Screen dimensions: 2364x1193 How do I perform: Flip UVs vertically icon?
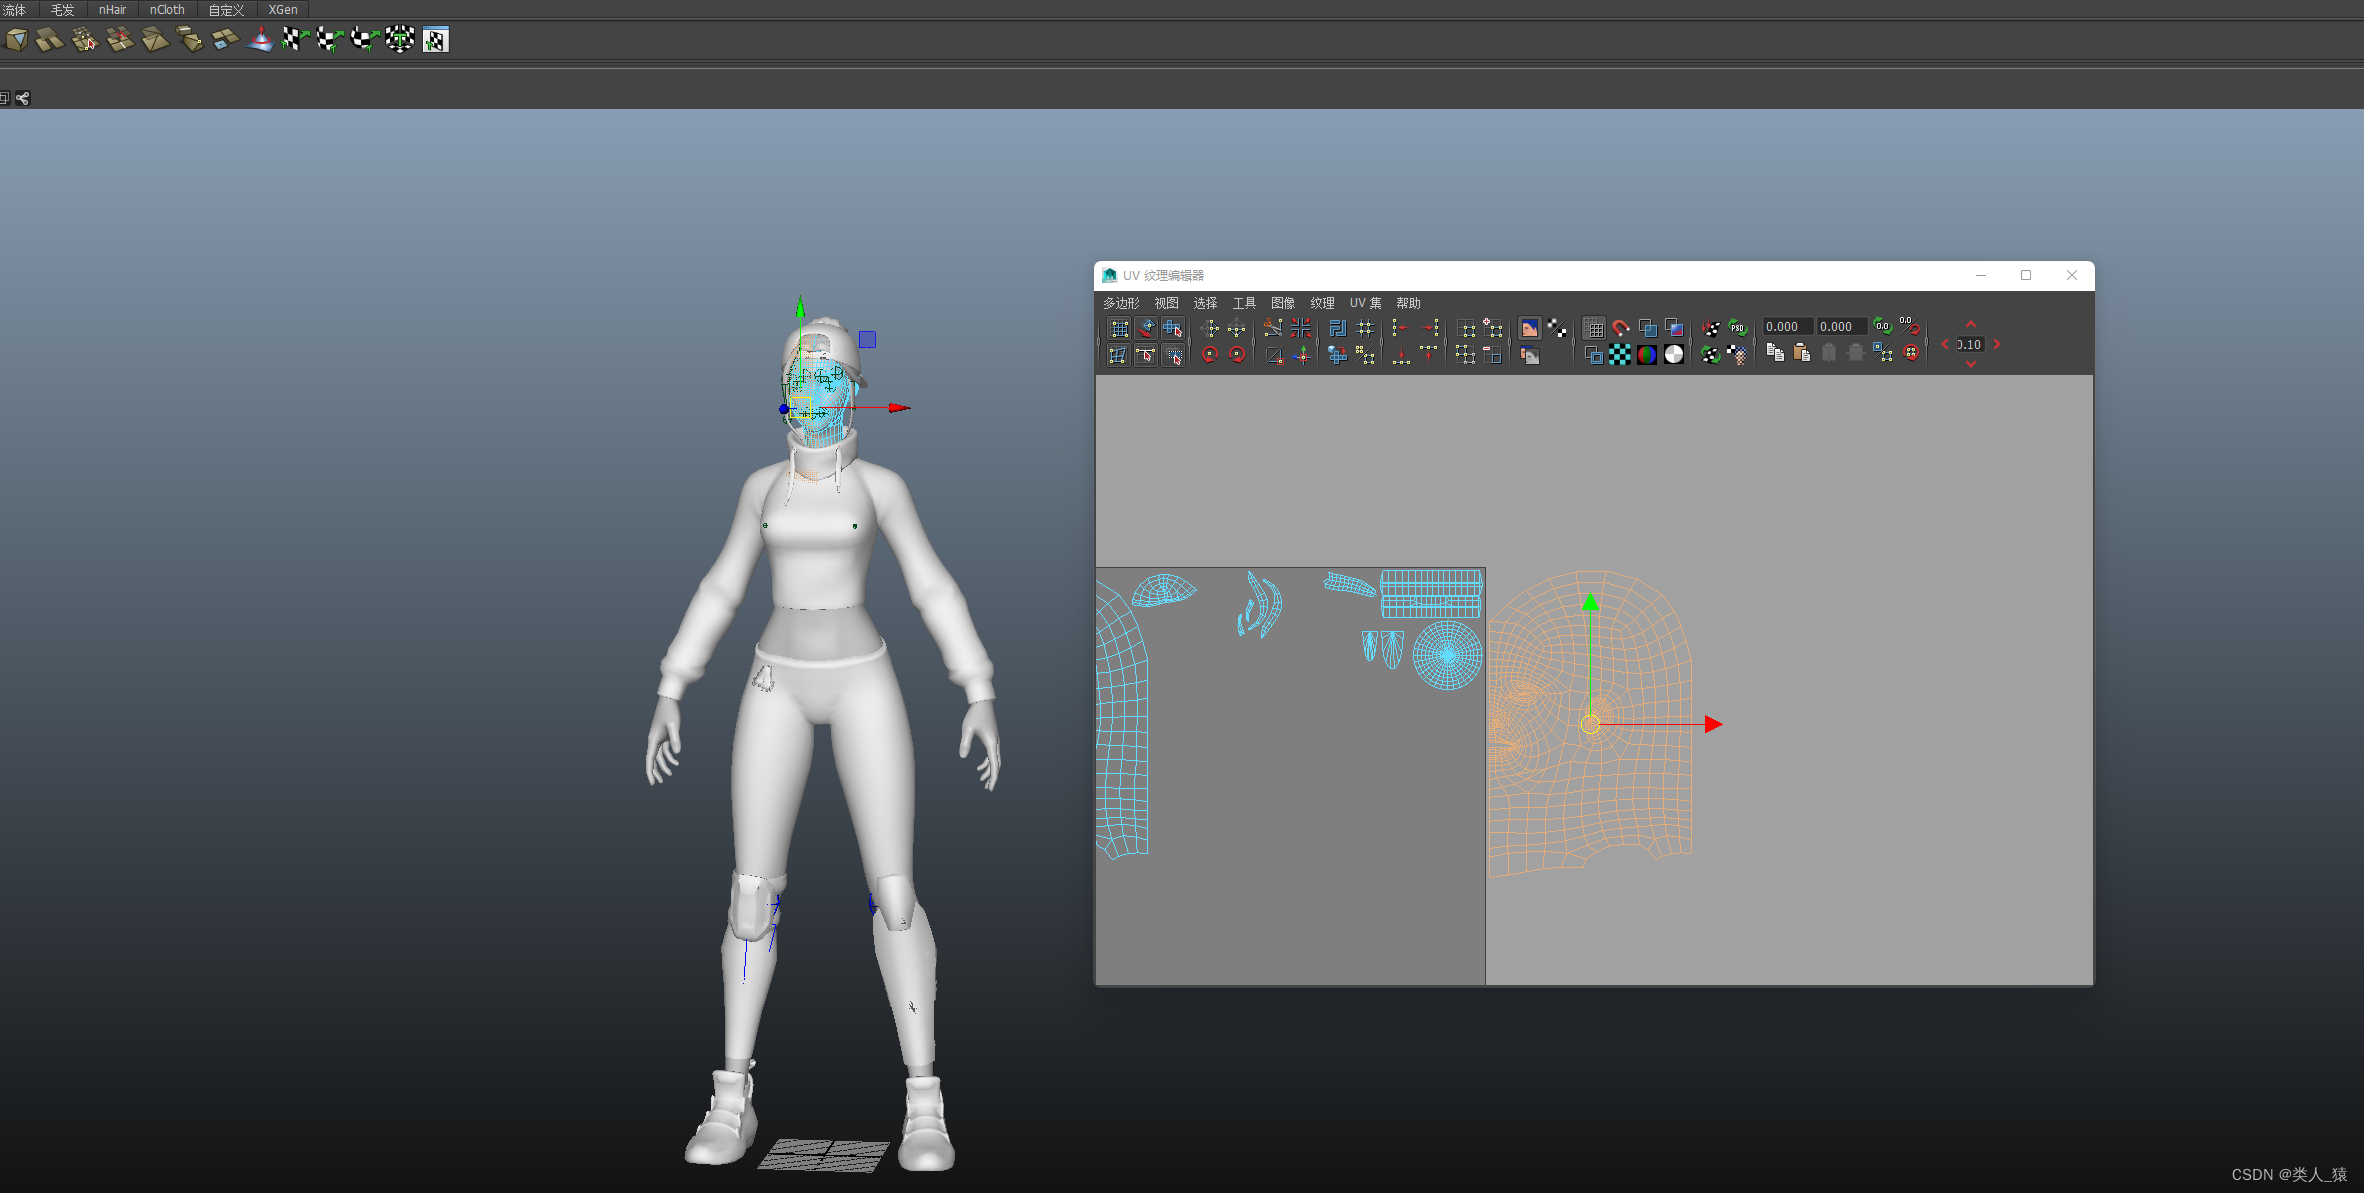pos(1237,328)
